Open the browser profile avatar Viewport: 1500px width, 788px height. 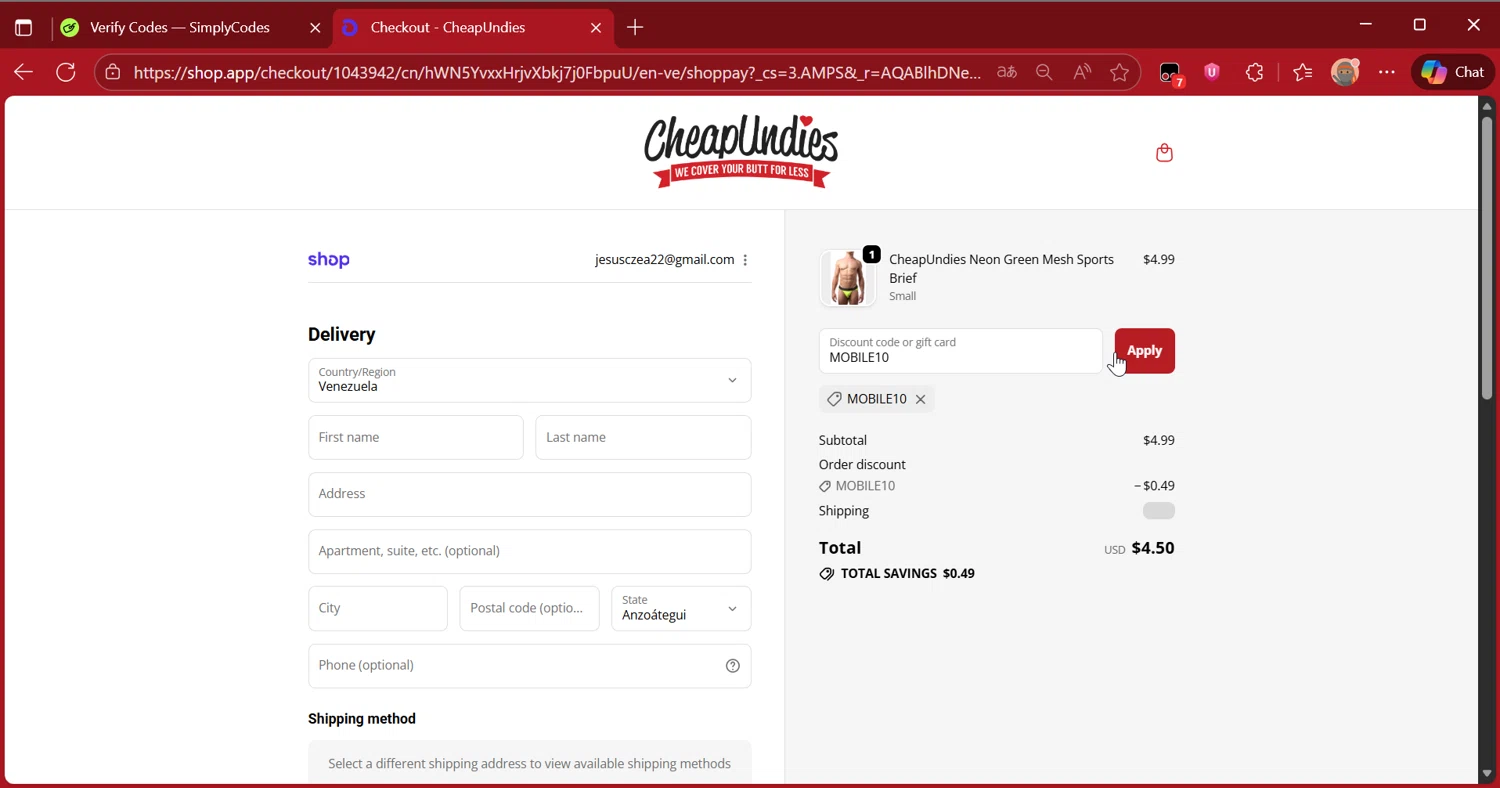click(x=1345, y=72)
